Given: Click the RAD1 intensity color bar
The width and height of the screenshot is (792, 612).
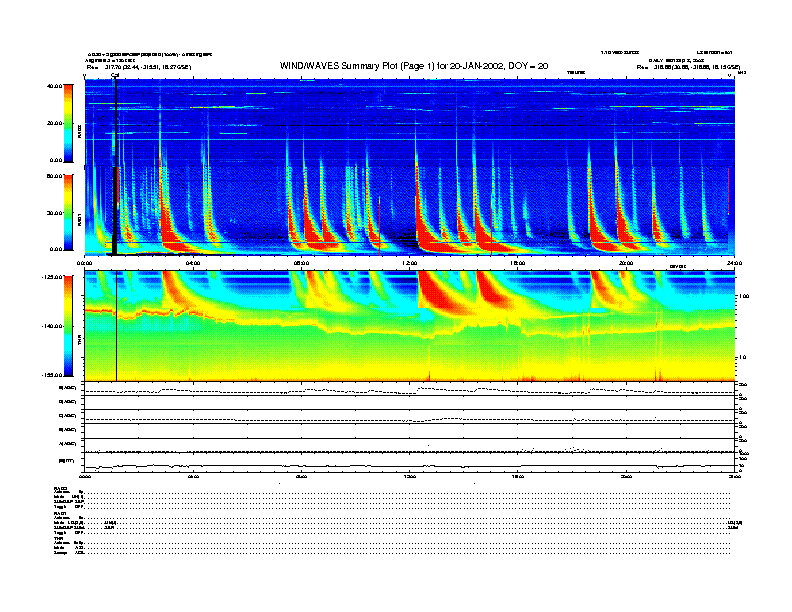Looking at the screenshot, I should tap(68, 213).
